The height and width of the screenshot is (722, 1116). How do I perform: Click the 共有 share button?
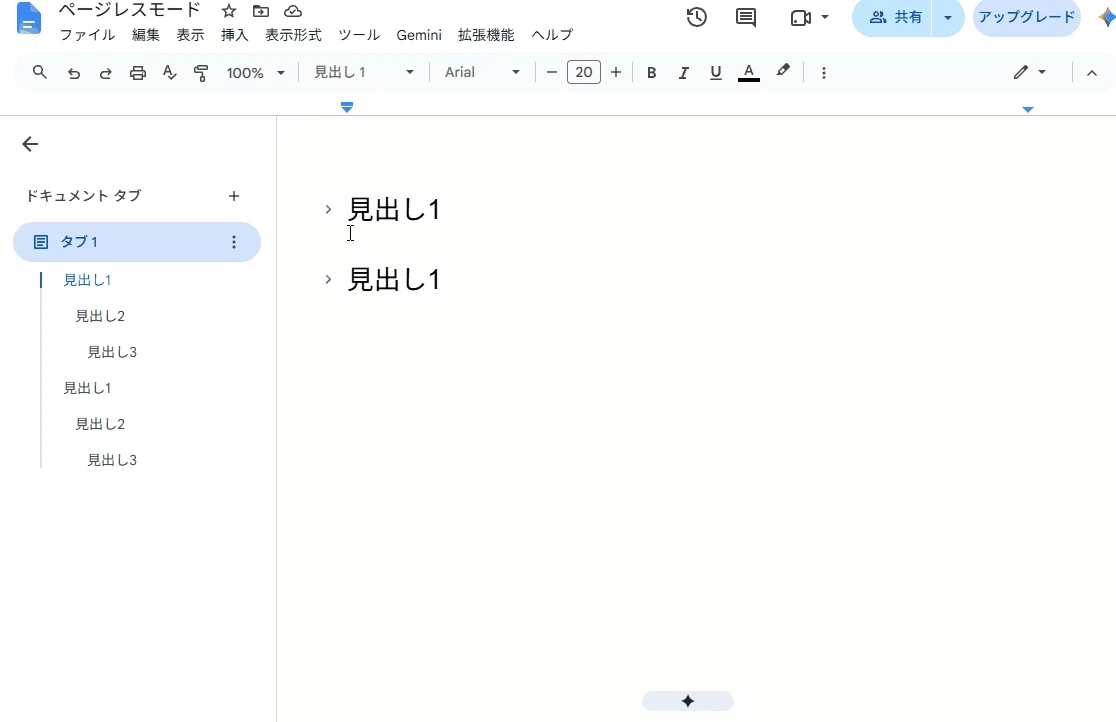point(894,17)
